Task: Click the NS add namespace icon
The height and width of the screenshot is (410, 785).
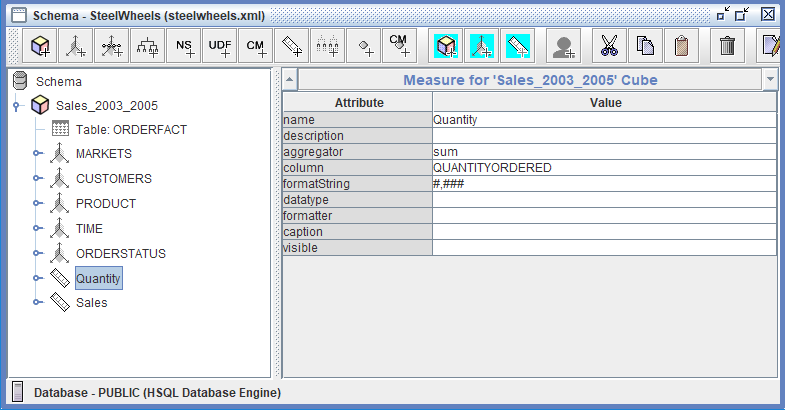Action: pyautogui.click(x=185, y=46)
